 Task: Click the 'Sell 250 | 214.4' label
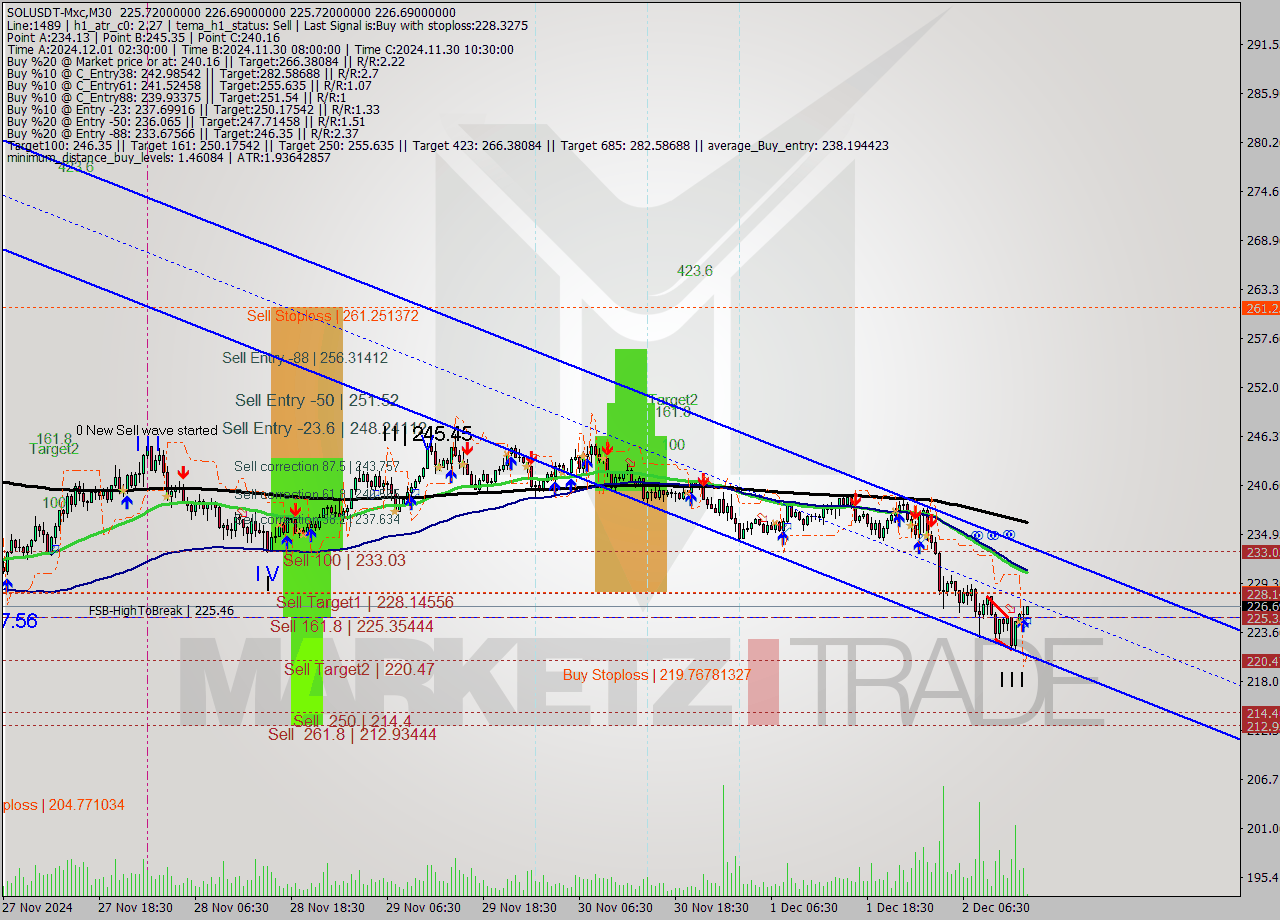tap(353, 721)
